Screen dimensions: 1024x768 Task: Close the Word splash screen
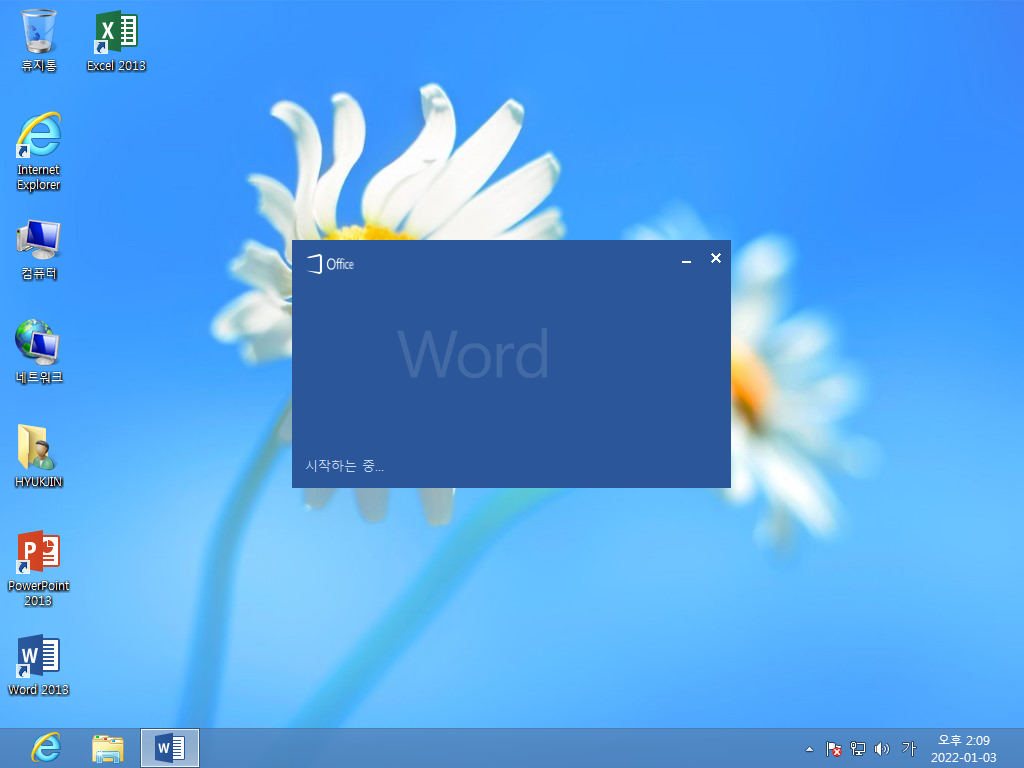click(716, 259)
